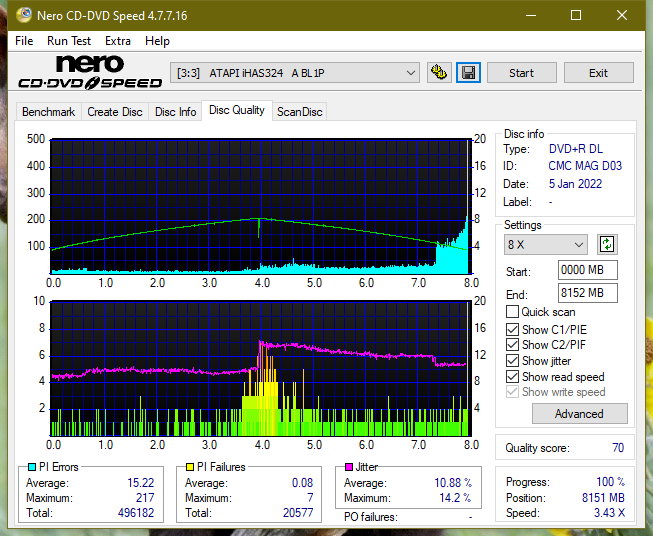Switch to the Disc Info tab
This screenshot has width=653, height=536.
(175, 112)
